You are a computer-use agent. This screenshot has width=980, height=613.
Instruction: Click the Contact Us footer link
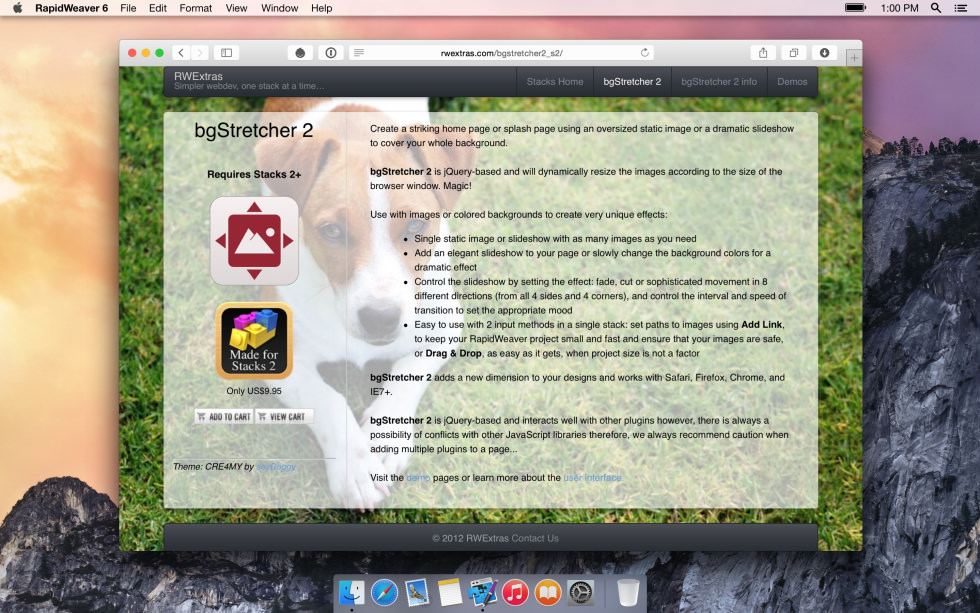pyautogui.click(x=535, y=538)
